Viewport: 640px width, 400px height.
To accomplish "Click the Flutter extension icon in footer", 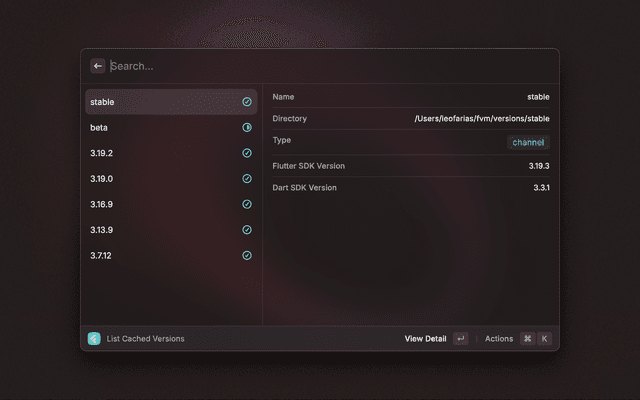I will click(94, 339).
